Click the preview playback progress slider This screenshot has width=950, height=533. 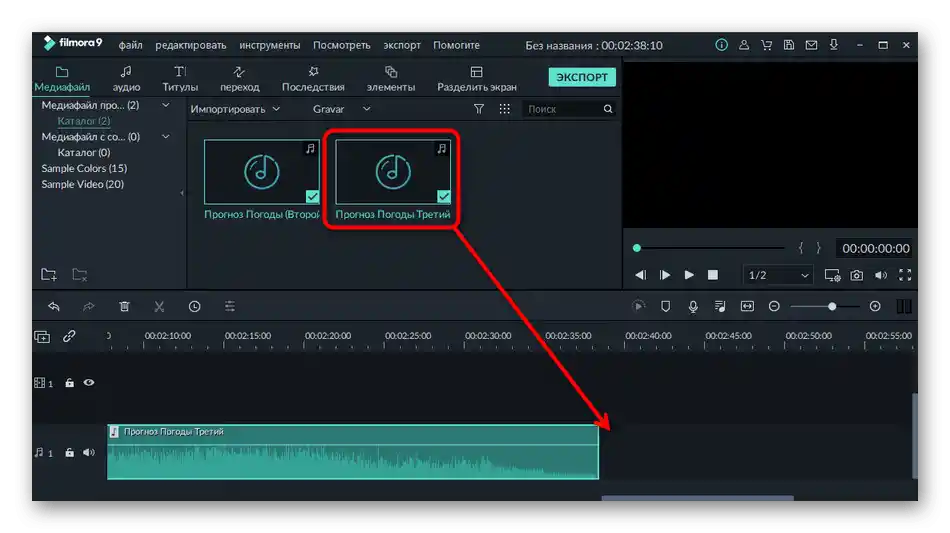pyautogui.click(x=709, y=248)
